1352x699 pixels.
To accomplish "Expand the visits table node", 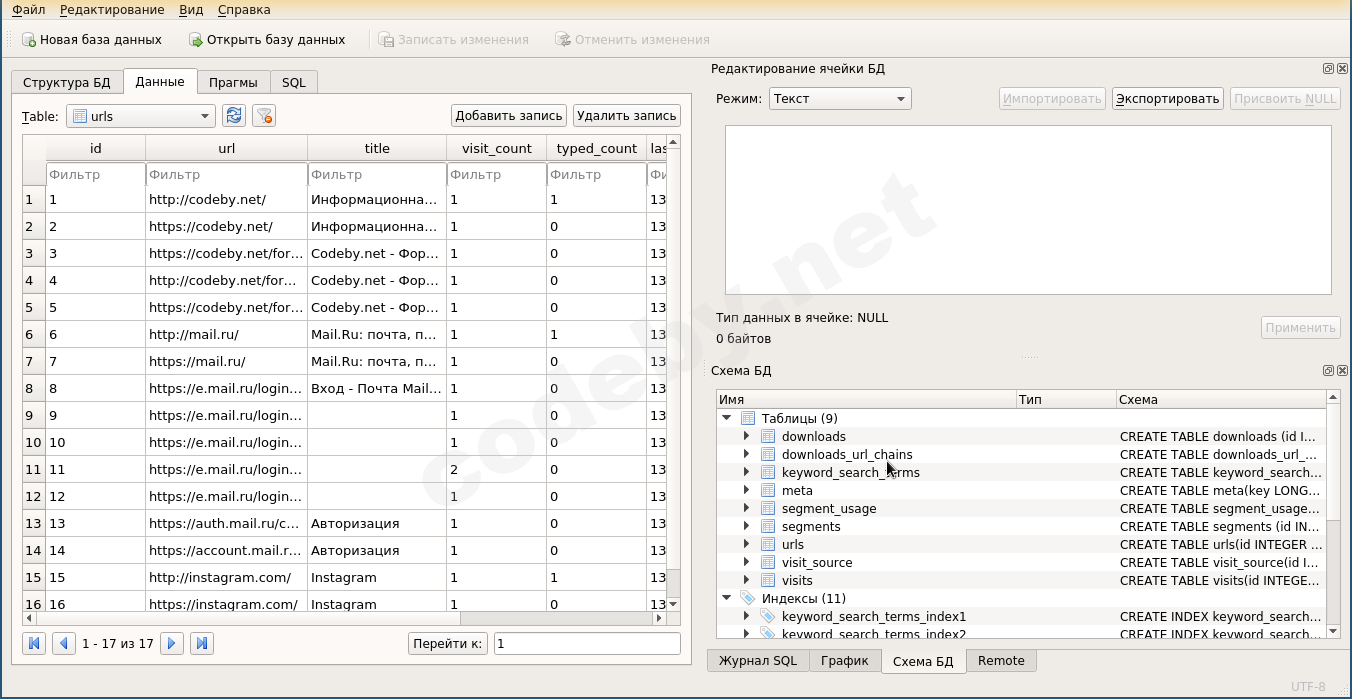I will pyautogui.click(x=746, y=580).
